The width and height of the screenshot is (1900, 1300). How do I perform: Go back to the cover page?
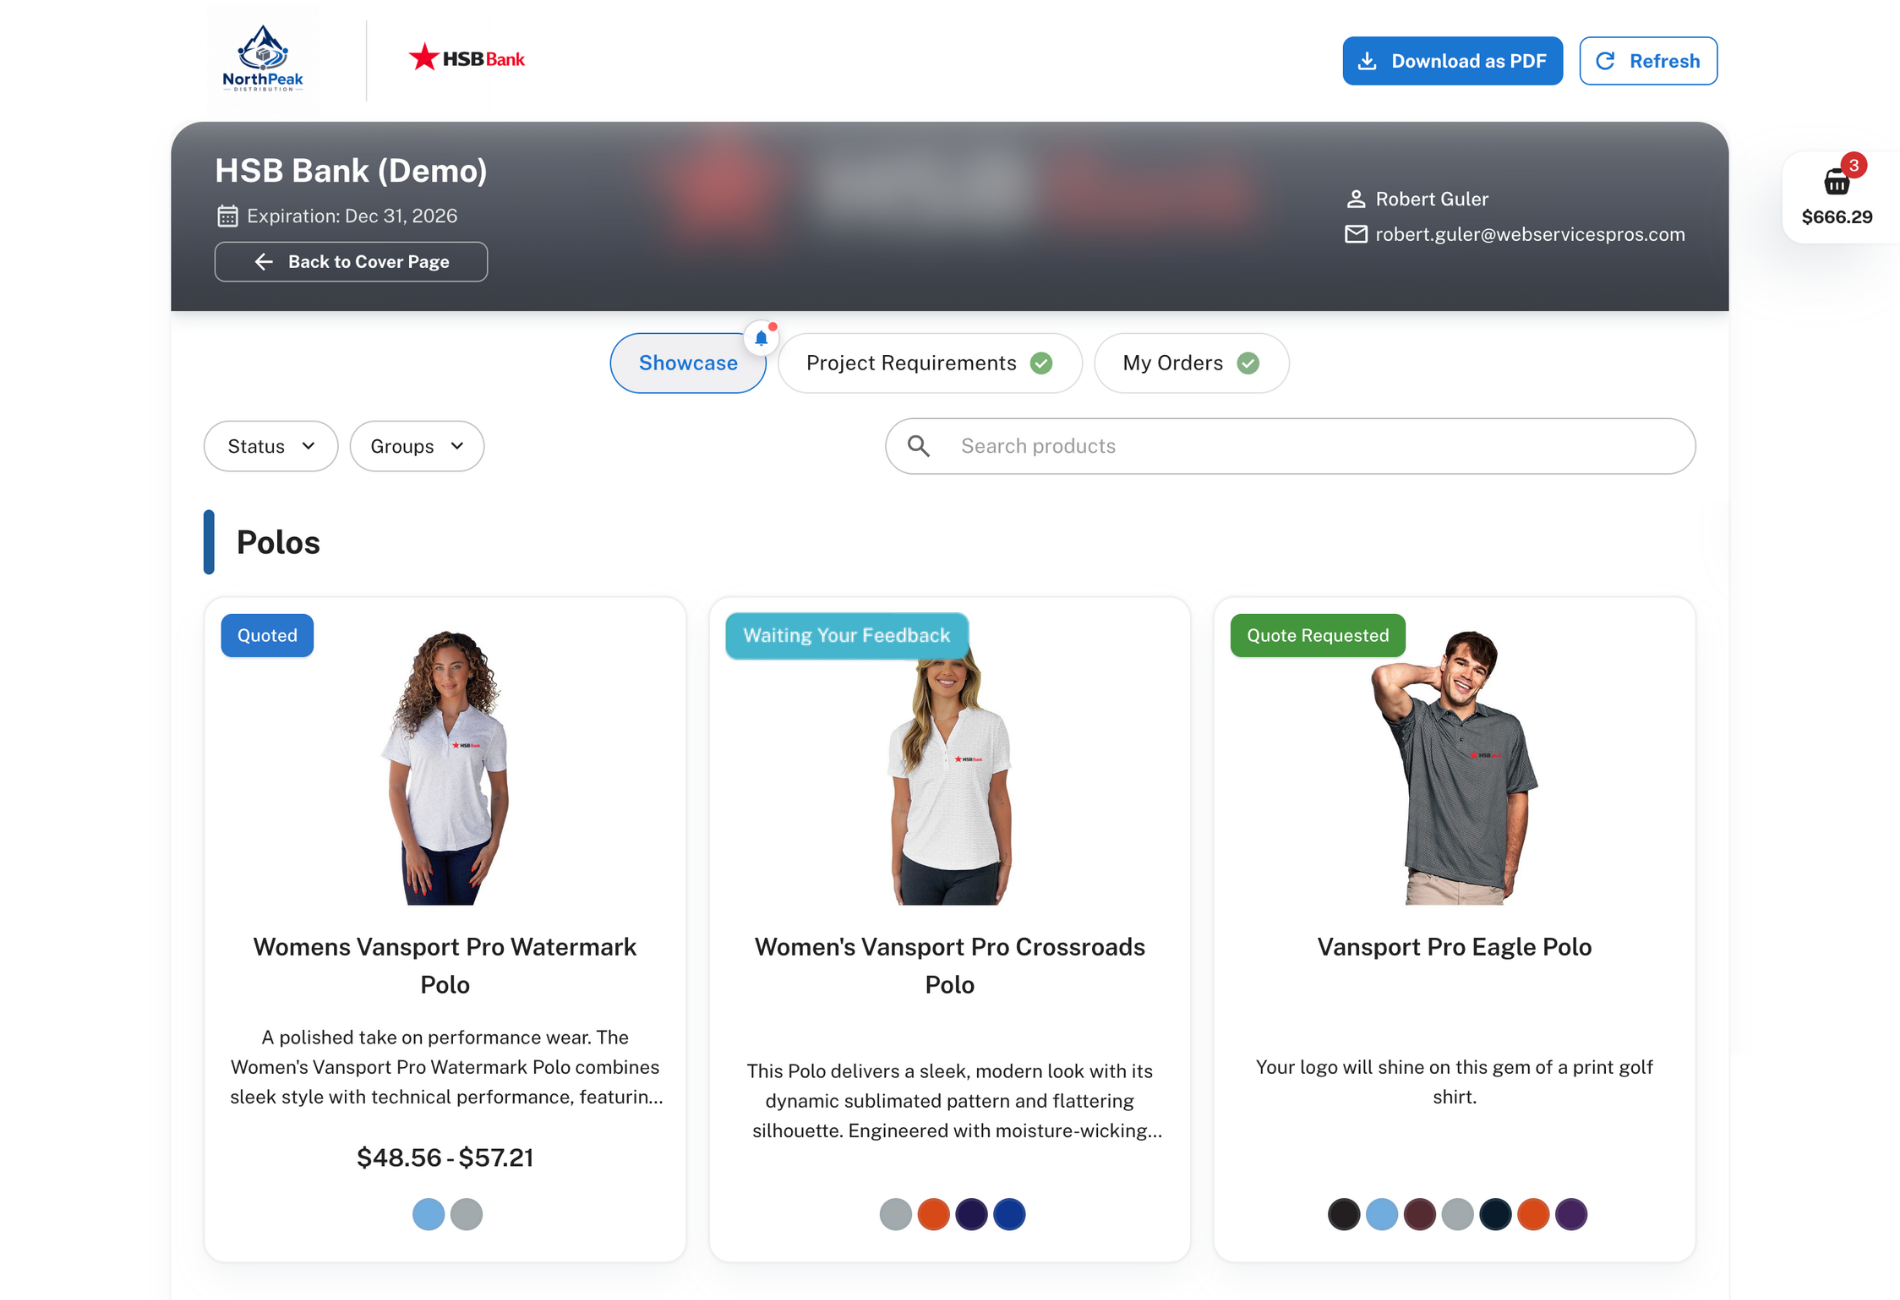point(351,262)
